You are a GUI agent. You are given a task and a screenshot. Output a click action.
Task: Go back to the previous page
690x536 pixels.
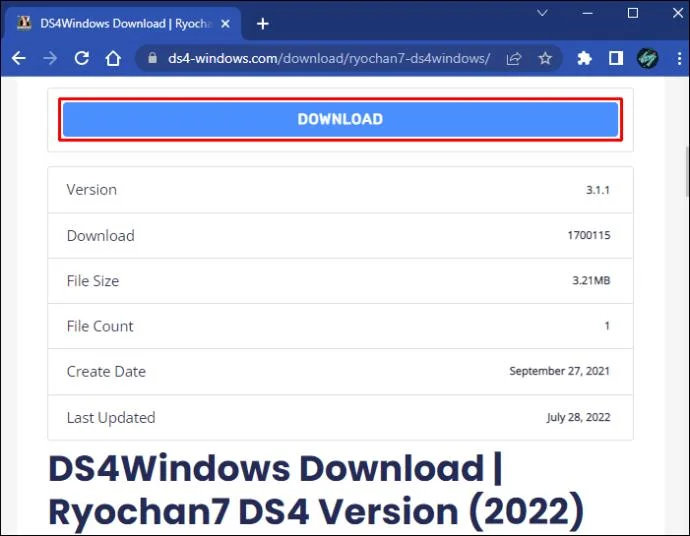[x=18, y=58]
